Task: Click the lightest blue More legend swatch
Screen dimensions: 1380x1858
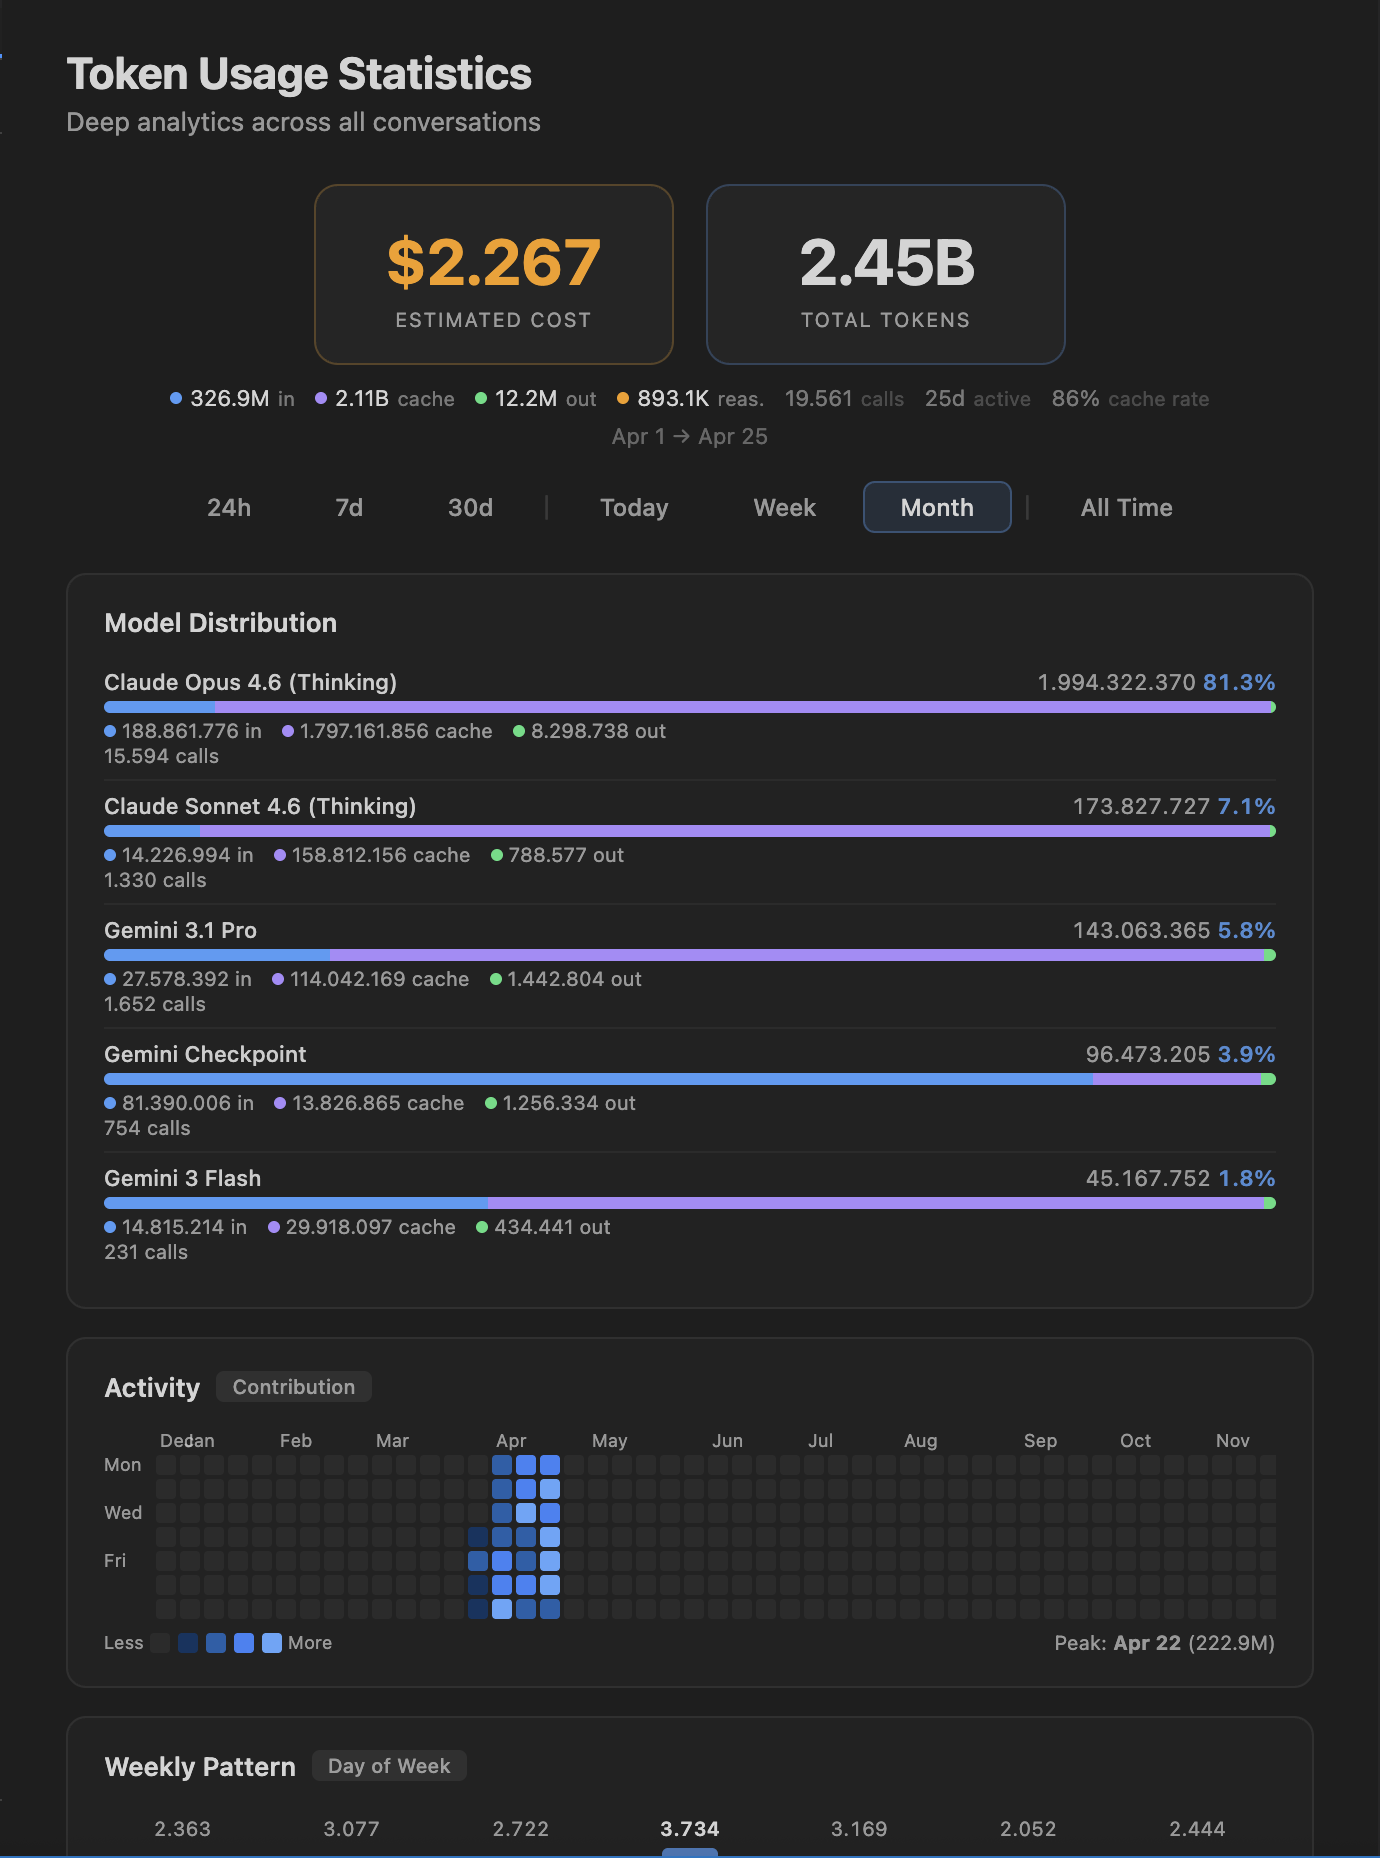Action: pyautogui.click(x=272, y=1643)
